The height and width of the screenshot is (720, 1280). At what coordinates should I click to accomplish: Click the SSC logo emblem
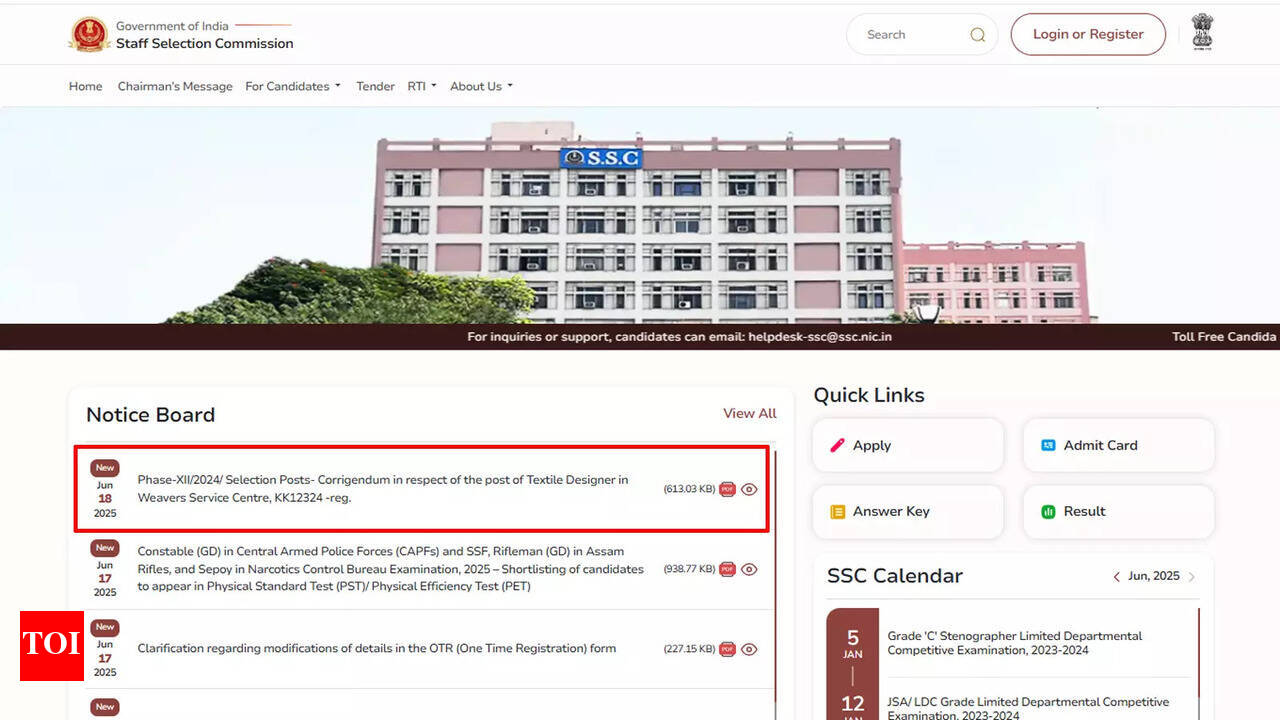(x=89, y=35)
